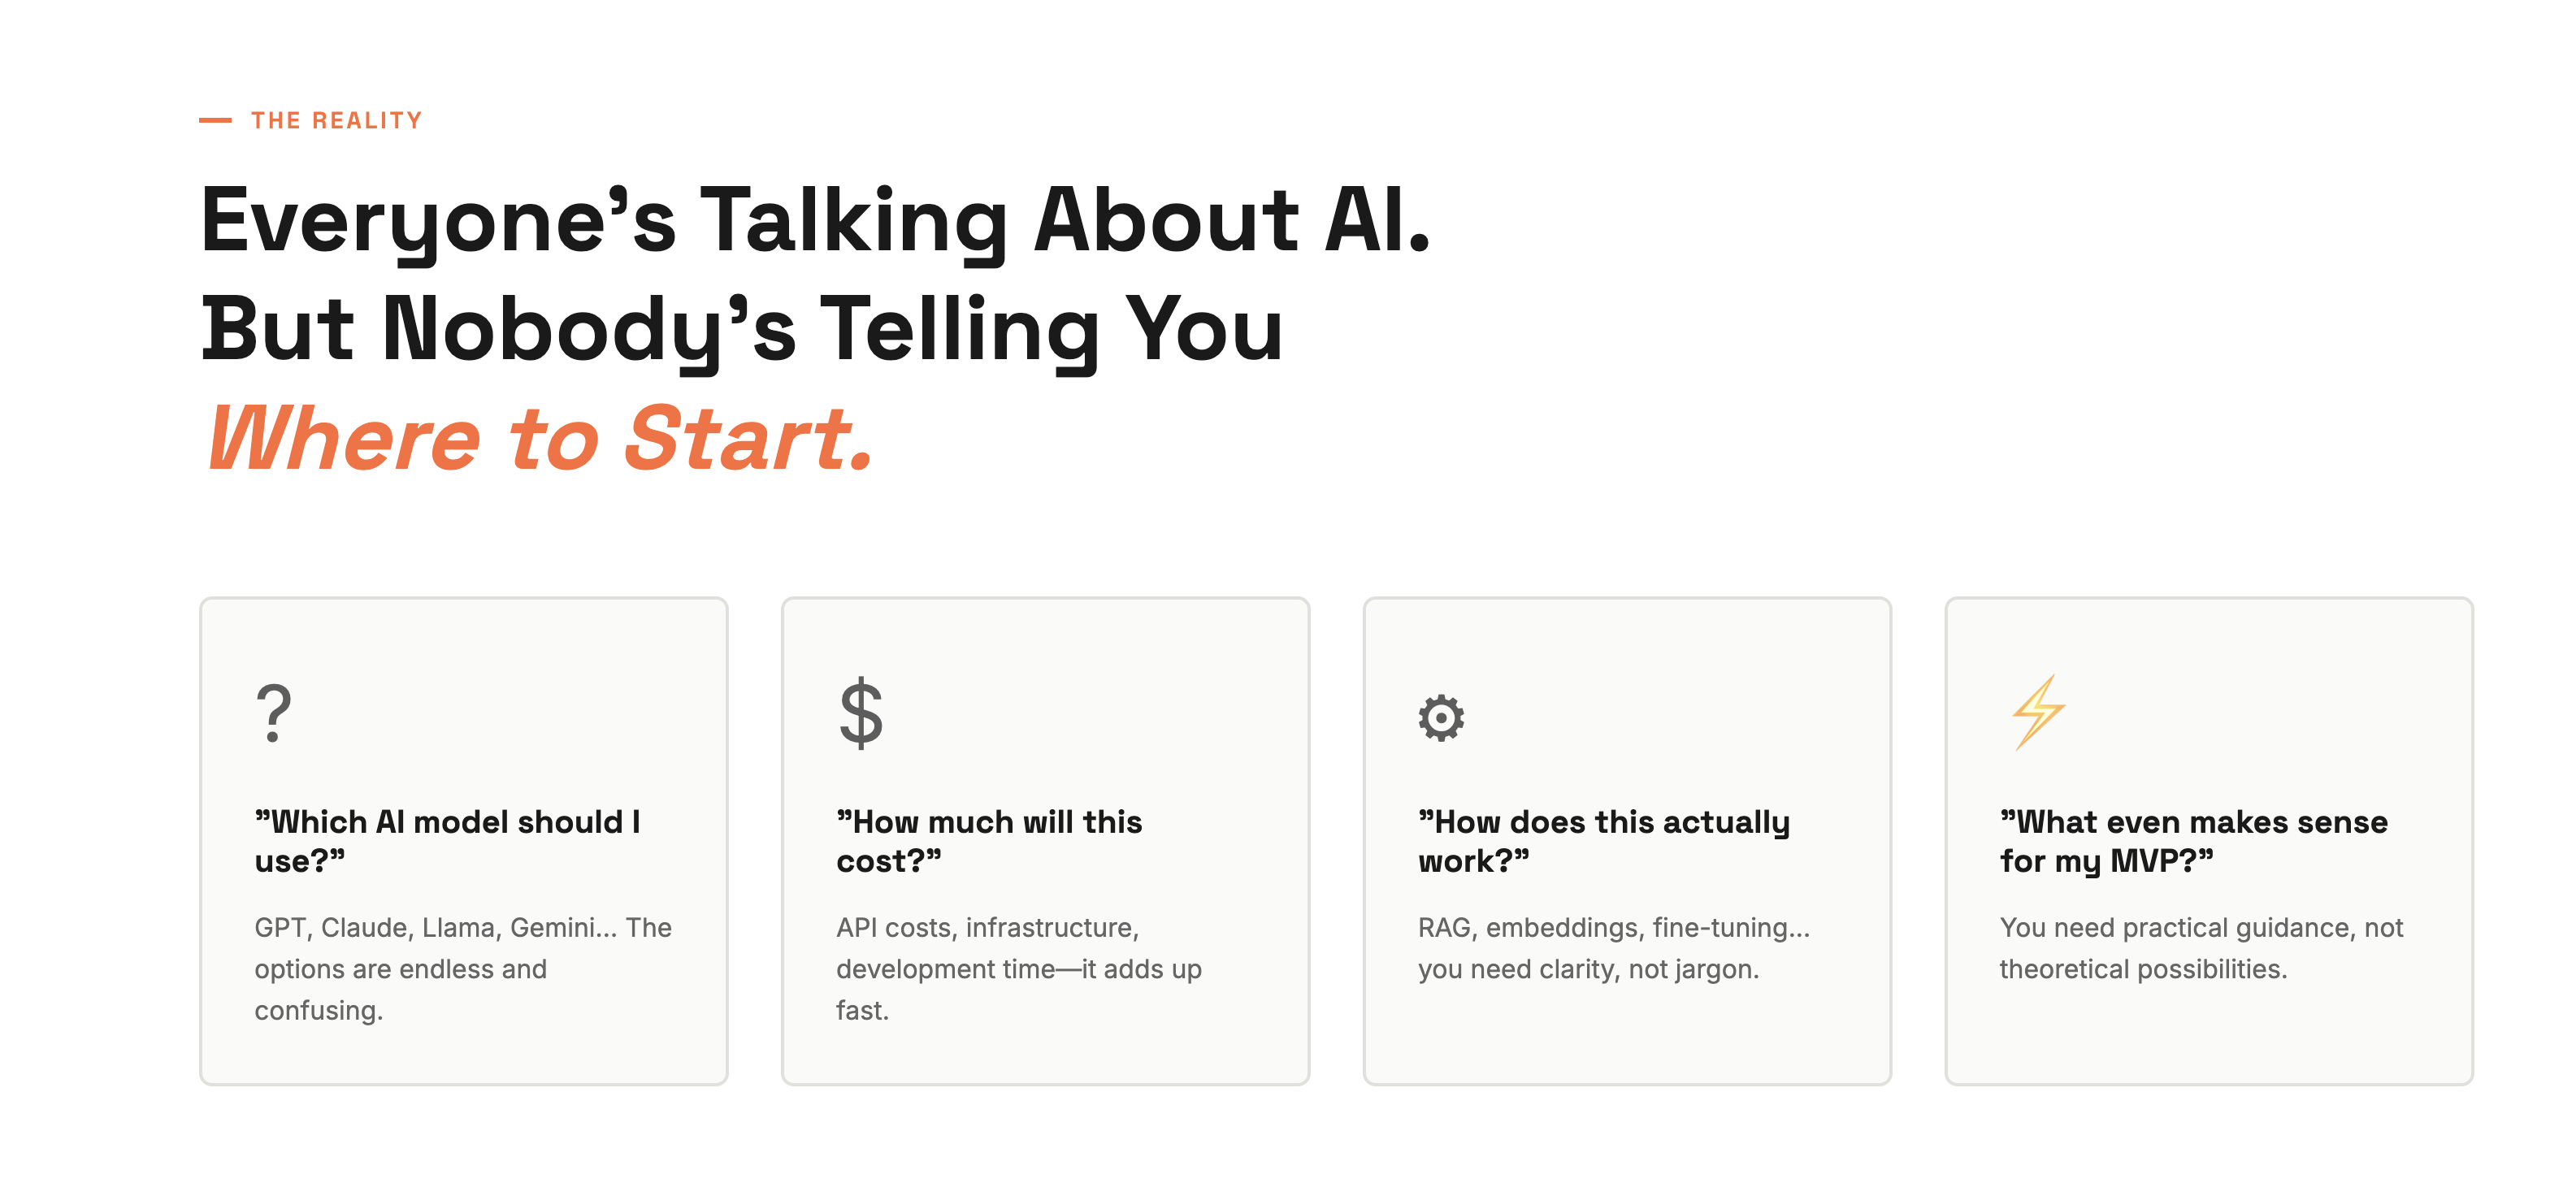Select the How much will this cost title
The height and width of the screenshot is (1183, 2576).
click(988, 841)
